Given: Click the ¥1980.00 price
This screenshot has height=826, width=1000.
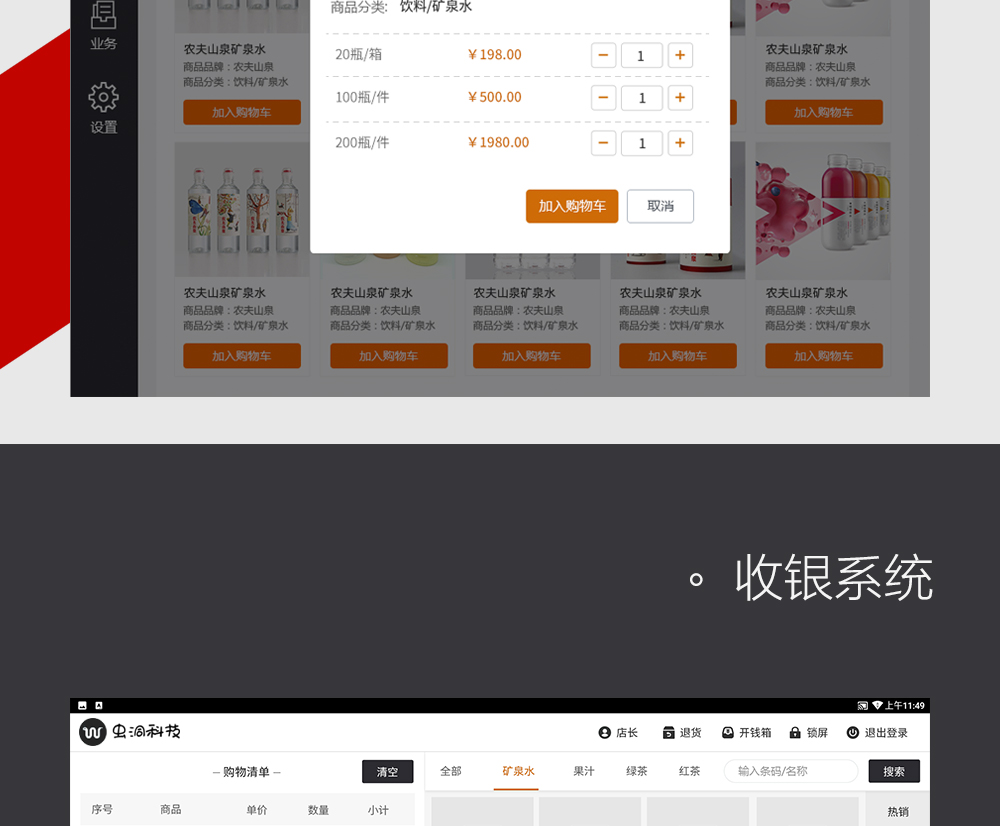Looking at the screenshot, I should 498,142.
